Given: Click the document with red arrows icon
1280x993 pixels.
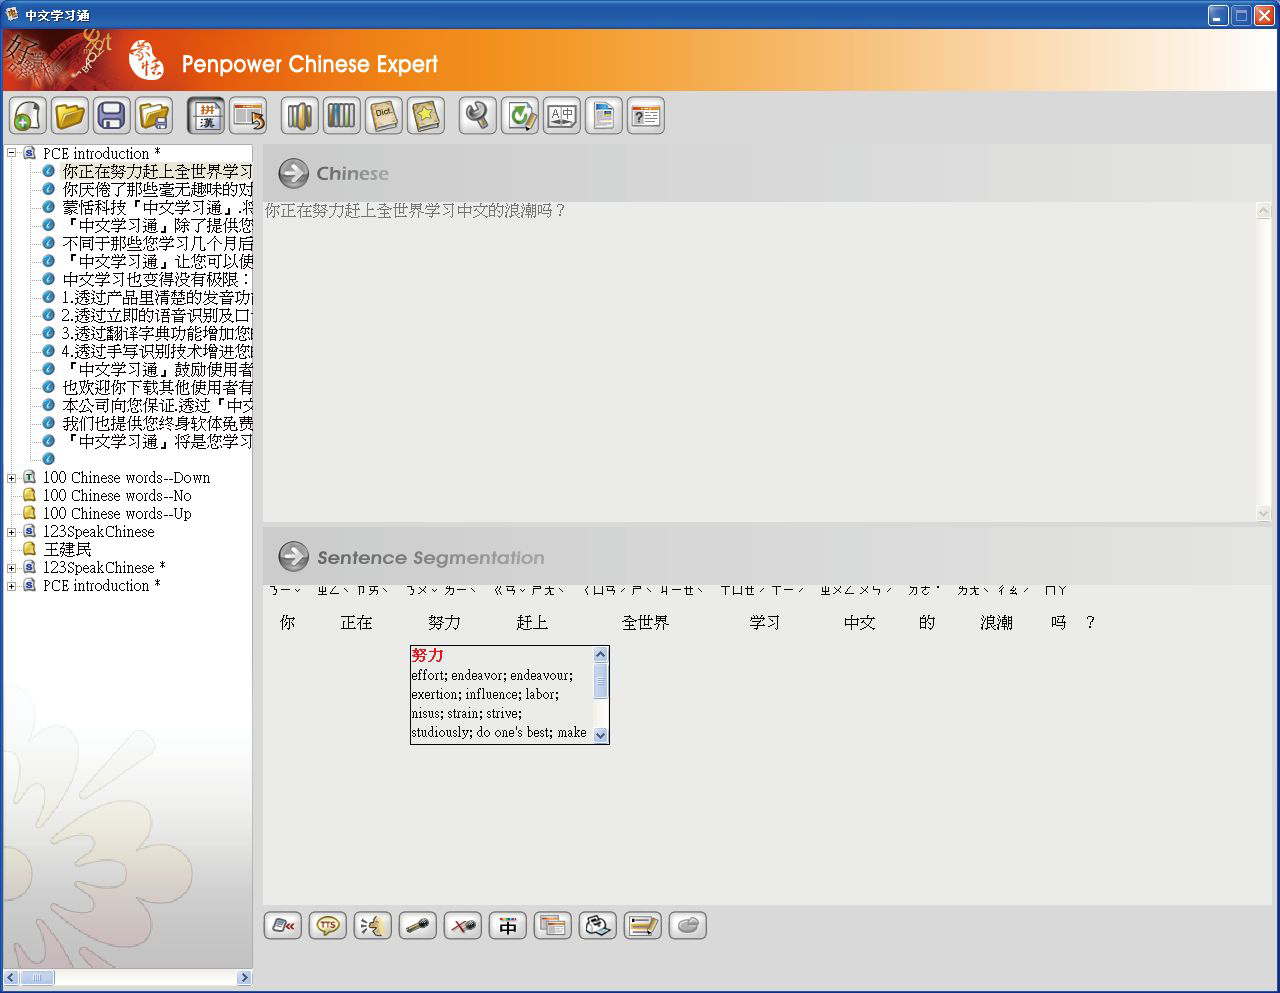Looking at the screenshot, I should 283,926.
